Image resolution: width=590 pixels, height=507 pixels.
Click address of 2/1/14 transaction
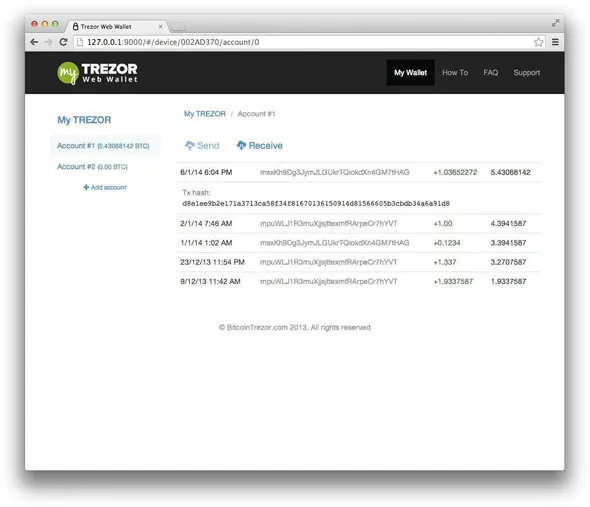[328, 224]
